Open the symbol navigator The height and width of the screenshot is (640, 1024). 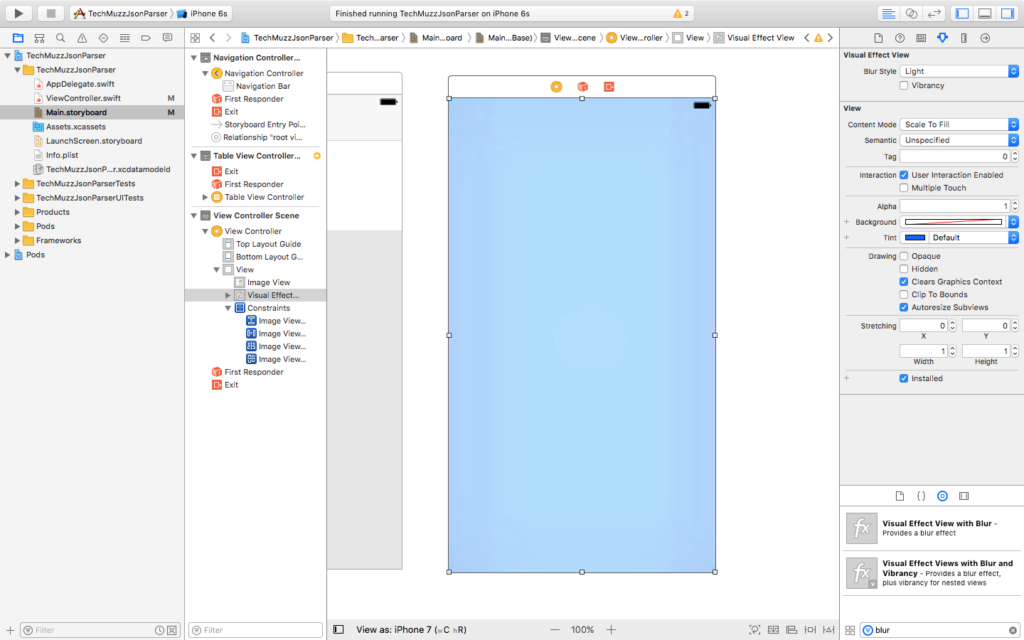coord(39,38)
